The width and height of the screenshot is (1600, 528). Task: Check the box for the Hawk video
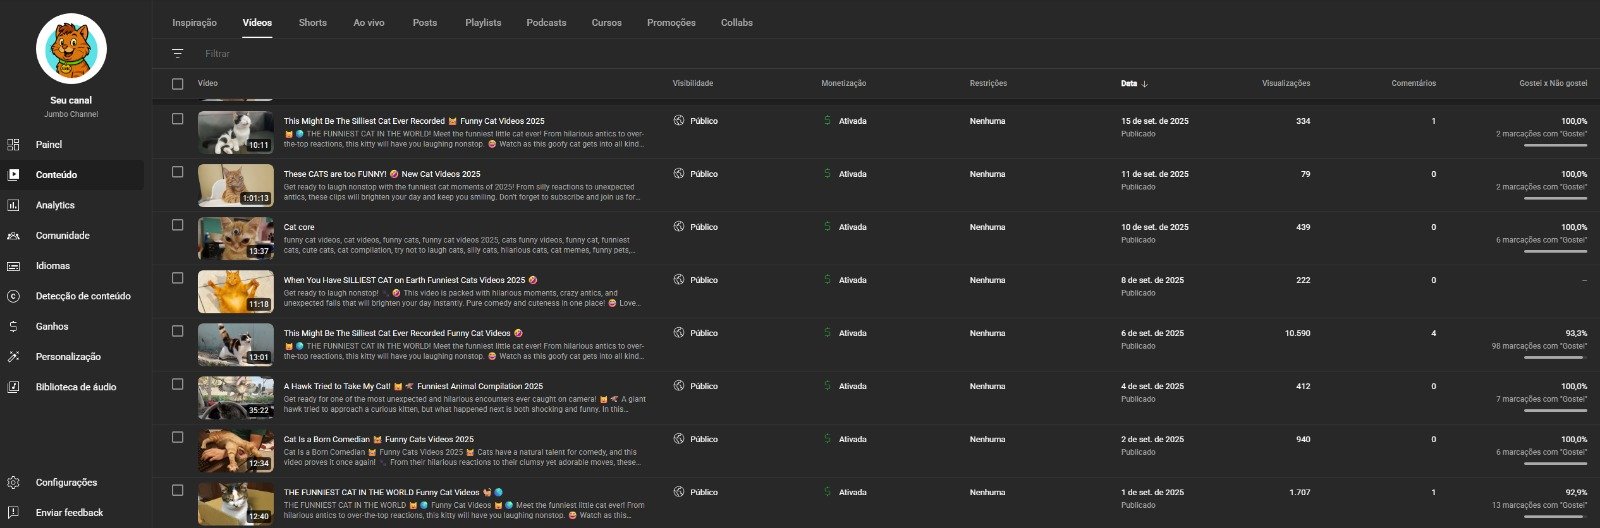[178, 384]
